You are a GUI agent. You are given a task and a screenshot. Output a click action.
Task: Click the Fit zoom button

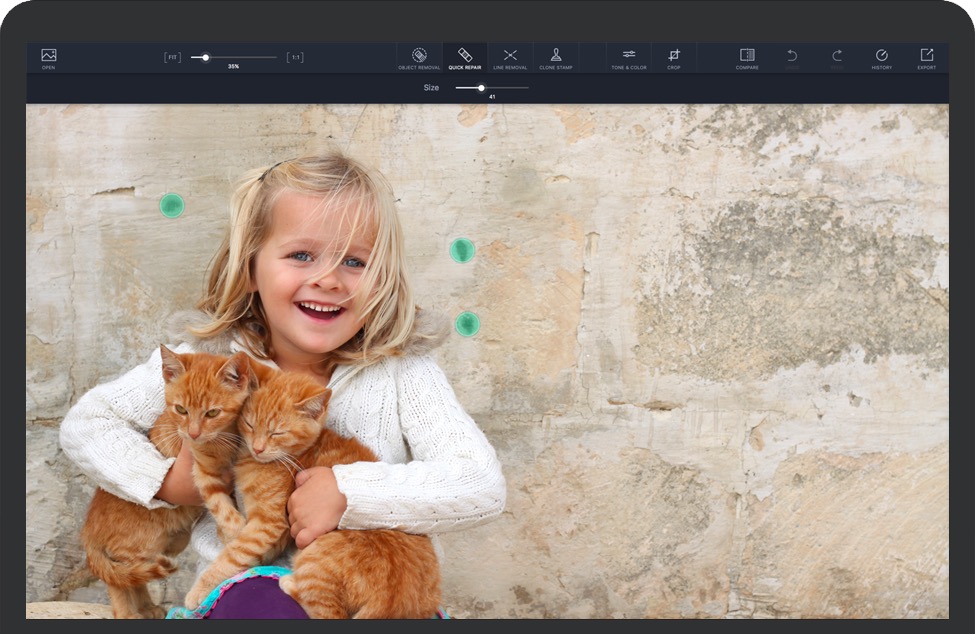pyautogui.click(x=173, y=57)
